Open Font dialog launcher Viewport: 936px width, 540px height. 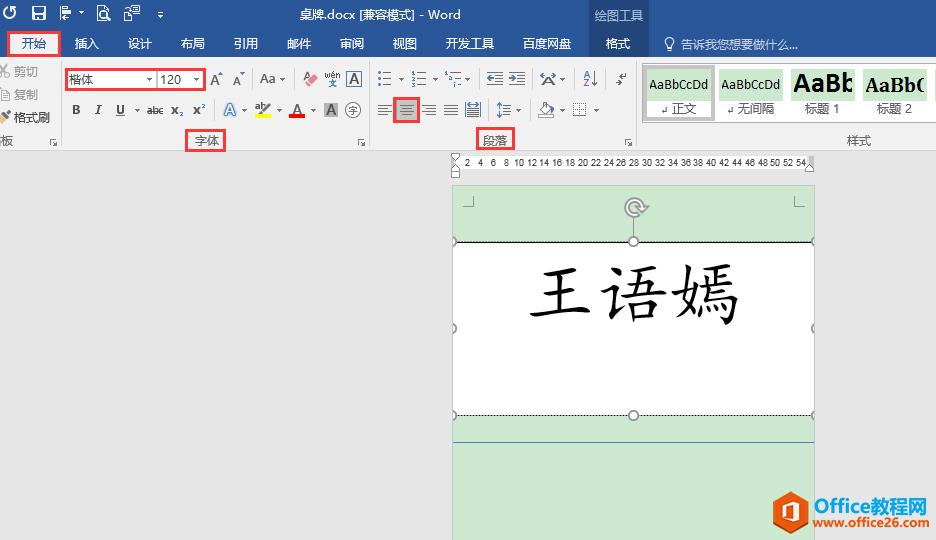361,143
